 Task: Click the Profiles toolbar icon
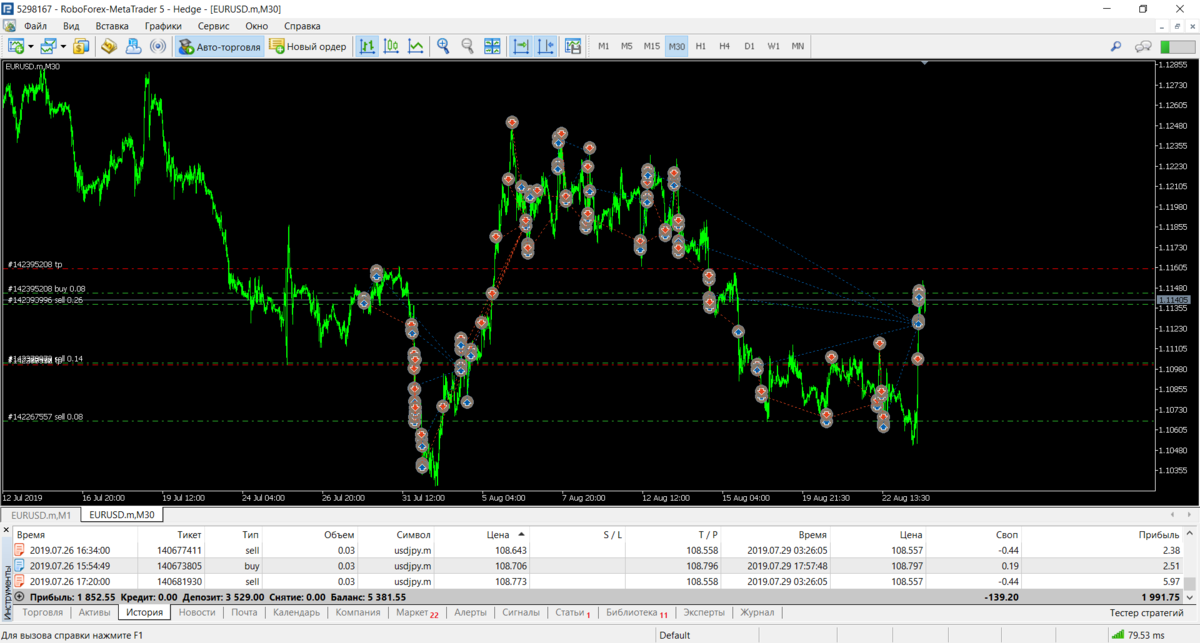[x=50, y=46]
